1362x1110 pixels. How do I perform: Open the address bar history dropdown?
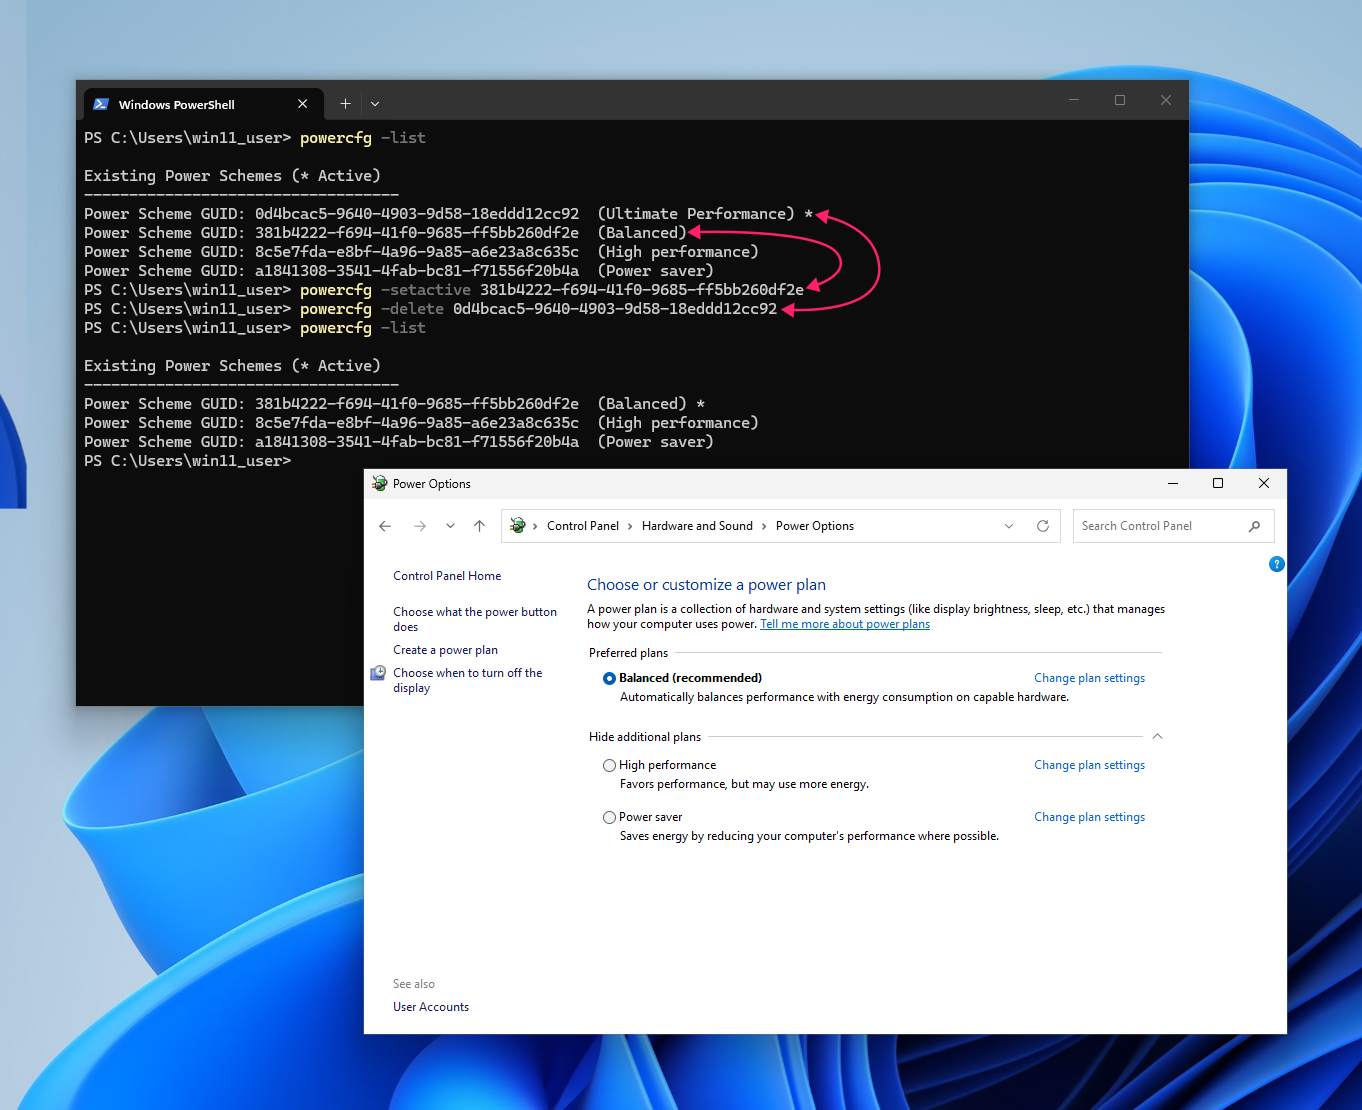click(1009, 526)
